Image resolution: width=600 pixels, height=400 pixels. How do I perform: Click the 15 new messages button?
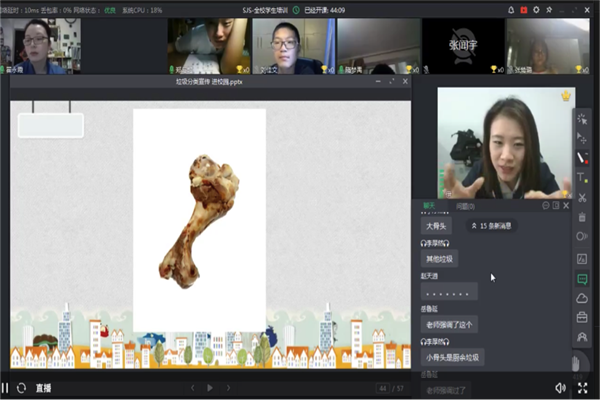[x=492, y=226]
